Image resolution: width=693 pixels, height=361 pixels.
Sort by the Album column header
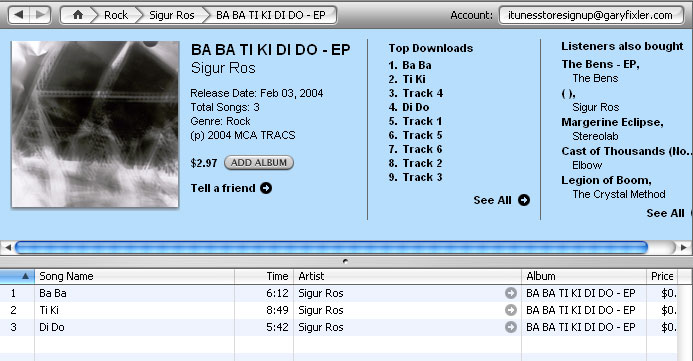[x=583, y=276]
